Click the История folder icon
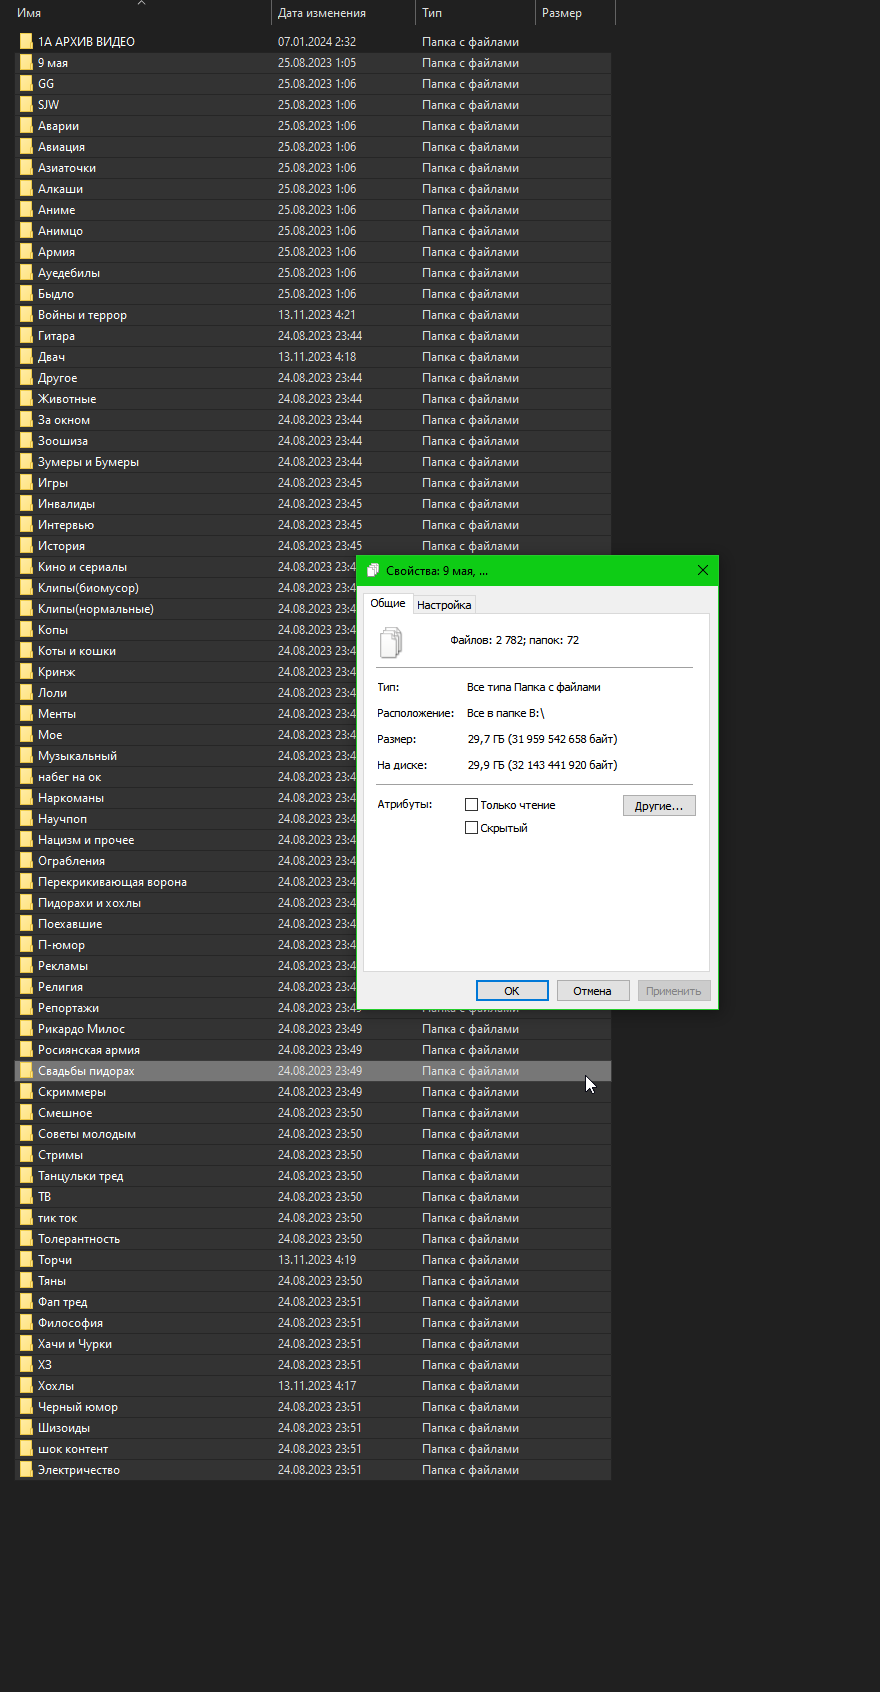 coord(26,546)
